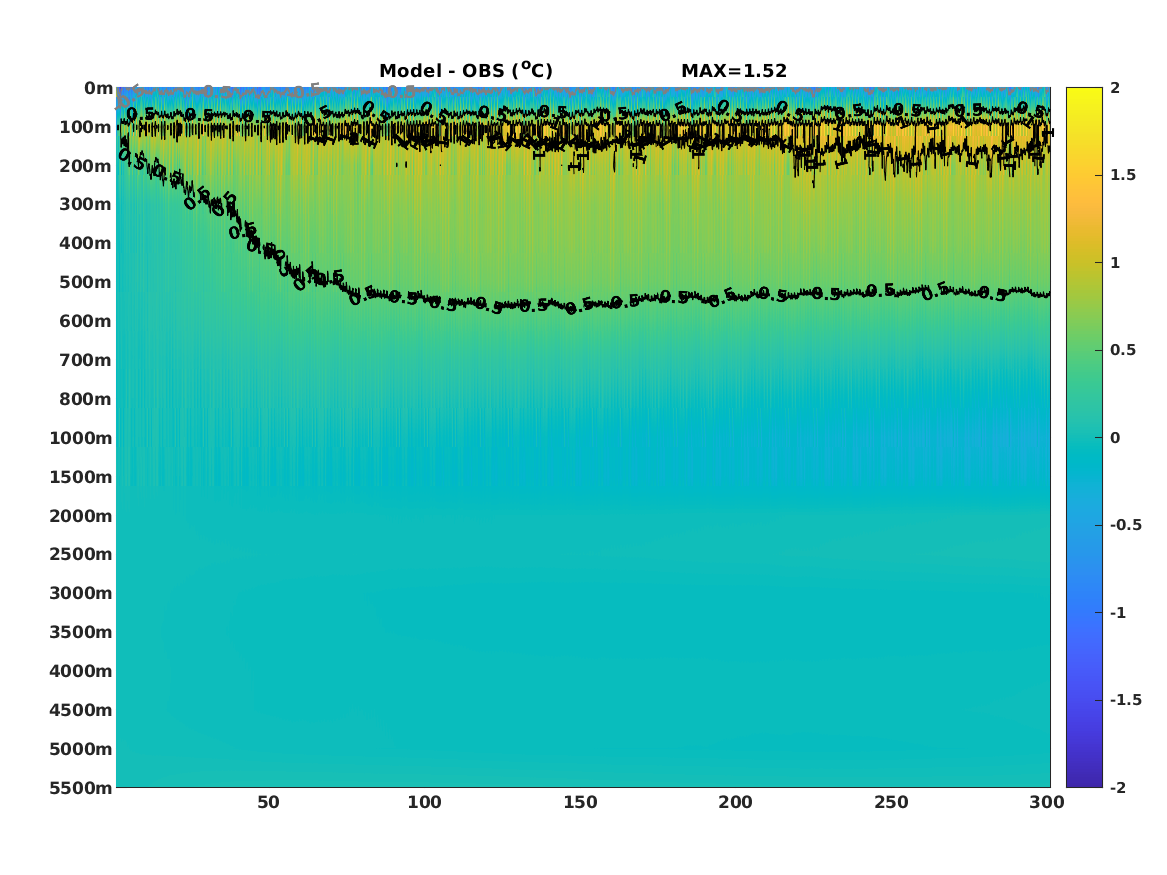Image resolution: width=1167 pixels, height=875 pixels.
Task: Click the '500m' depth axis label
Action: tap(86, 283)
